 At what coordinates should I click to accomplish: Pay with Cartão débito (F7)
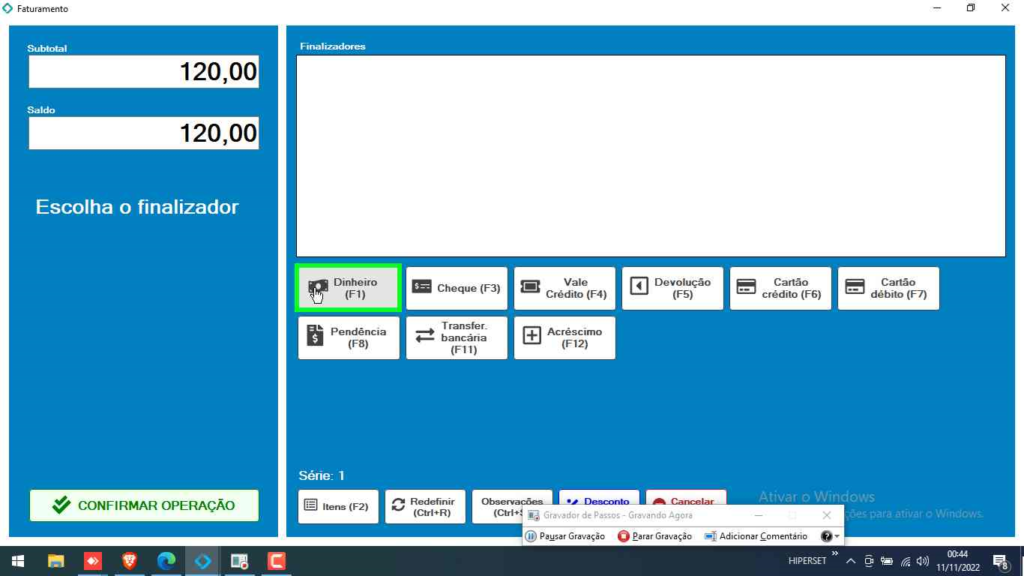[888, 288]
